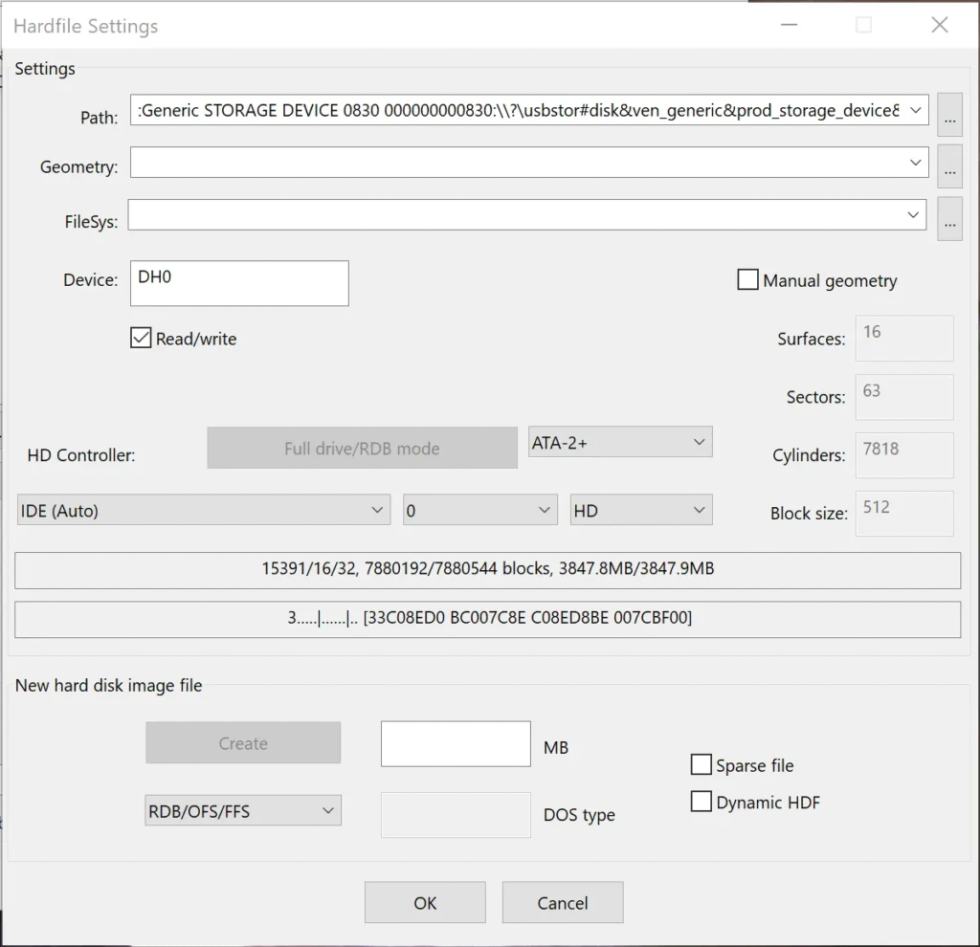Viewport: 980px width, 947px height.
Task: Click the browse button next to FileSys
Action: click(x=949, y=219)
